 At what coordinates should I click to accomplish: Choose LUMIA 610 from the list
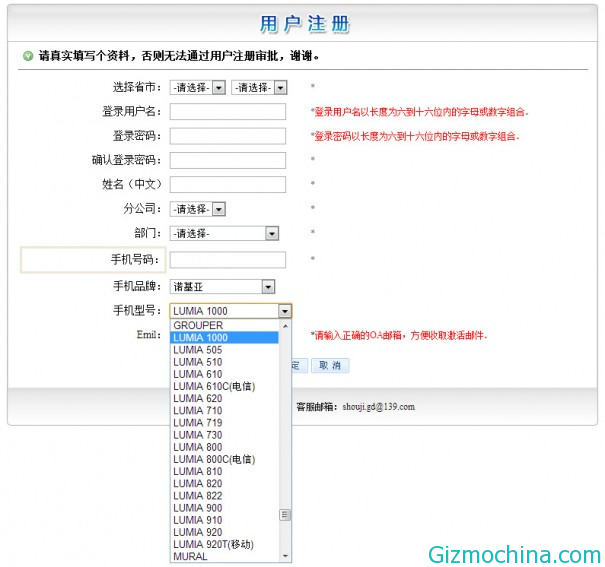pyautogui.click(x=224, y=374)
